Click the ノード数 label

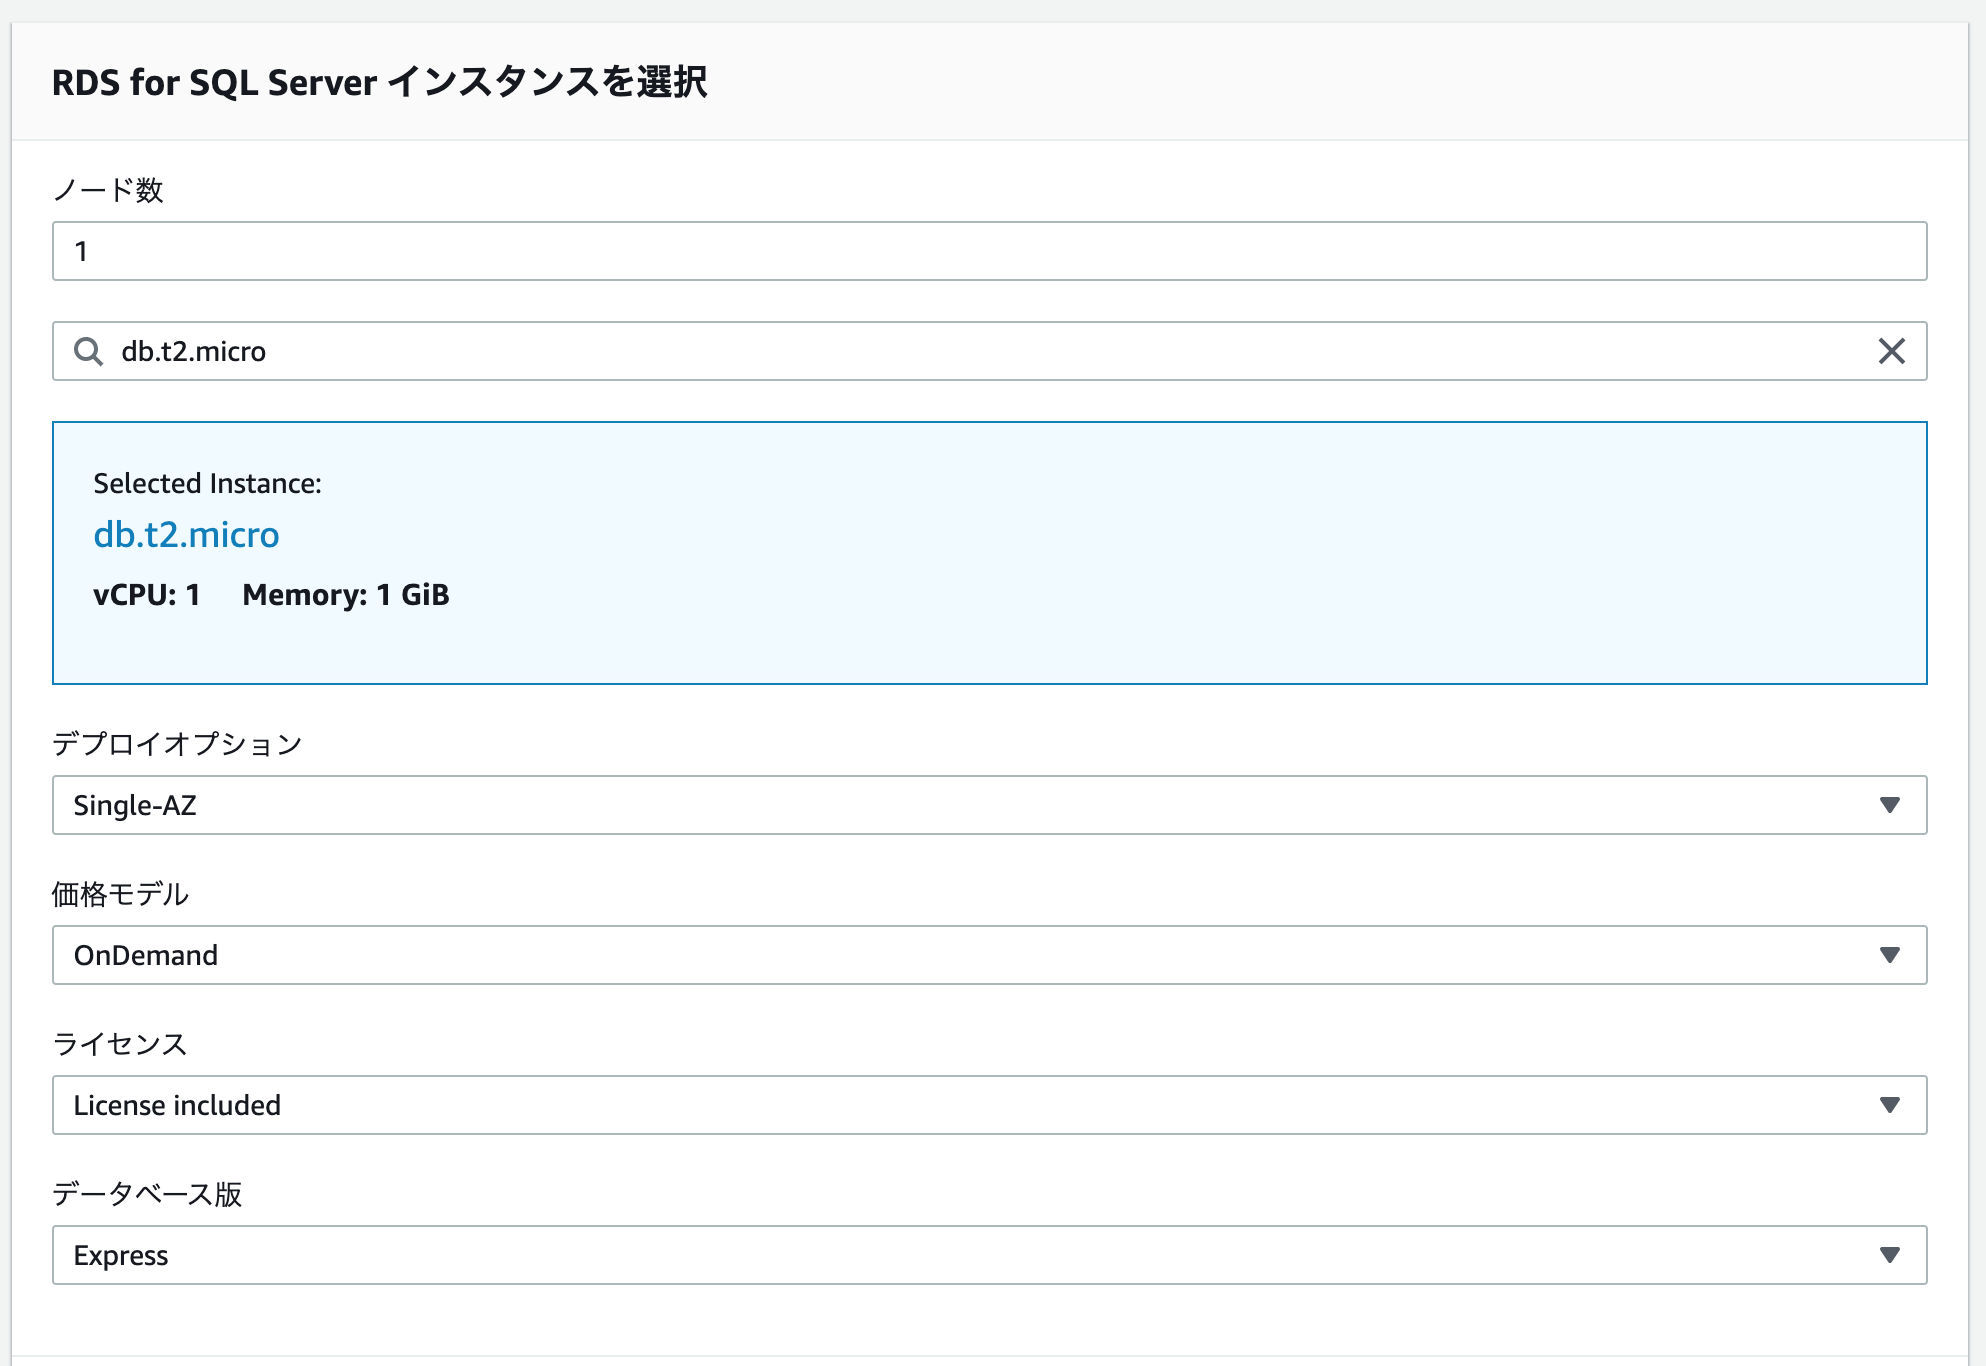108,190
